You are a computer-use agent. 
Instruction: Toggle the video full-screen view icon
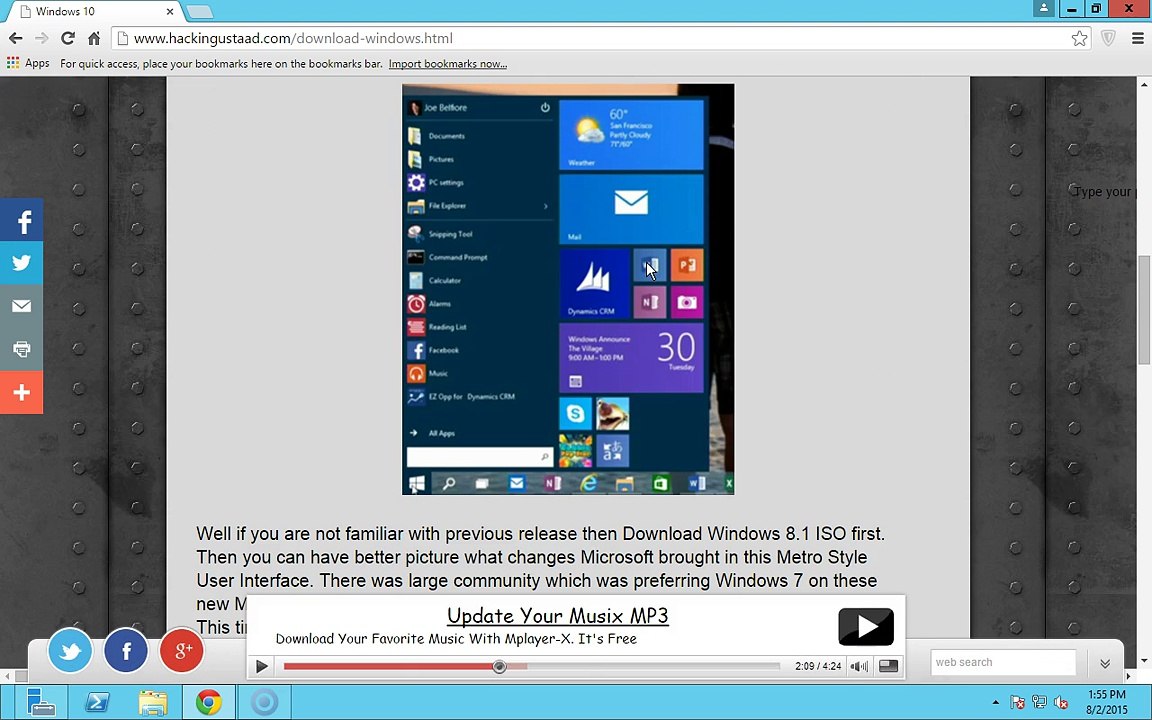click(888, 666)
